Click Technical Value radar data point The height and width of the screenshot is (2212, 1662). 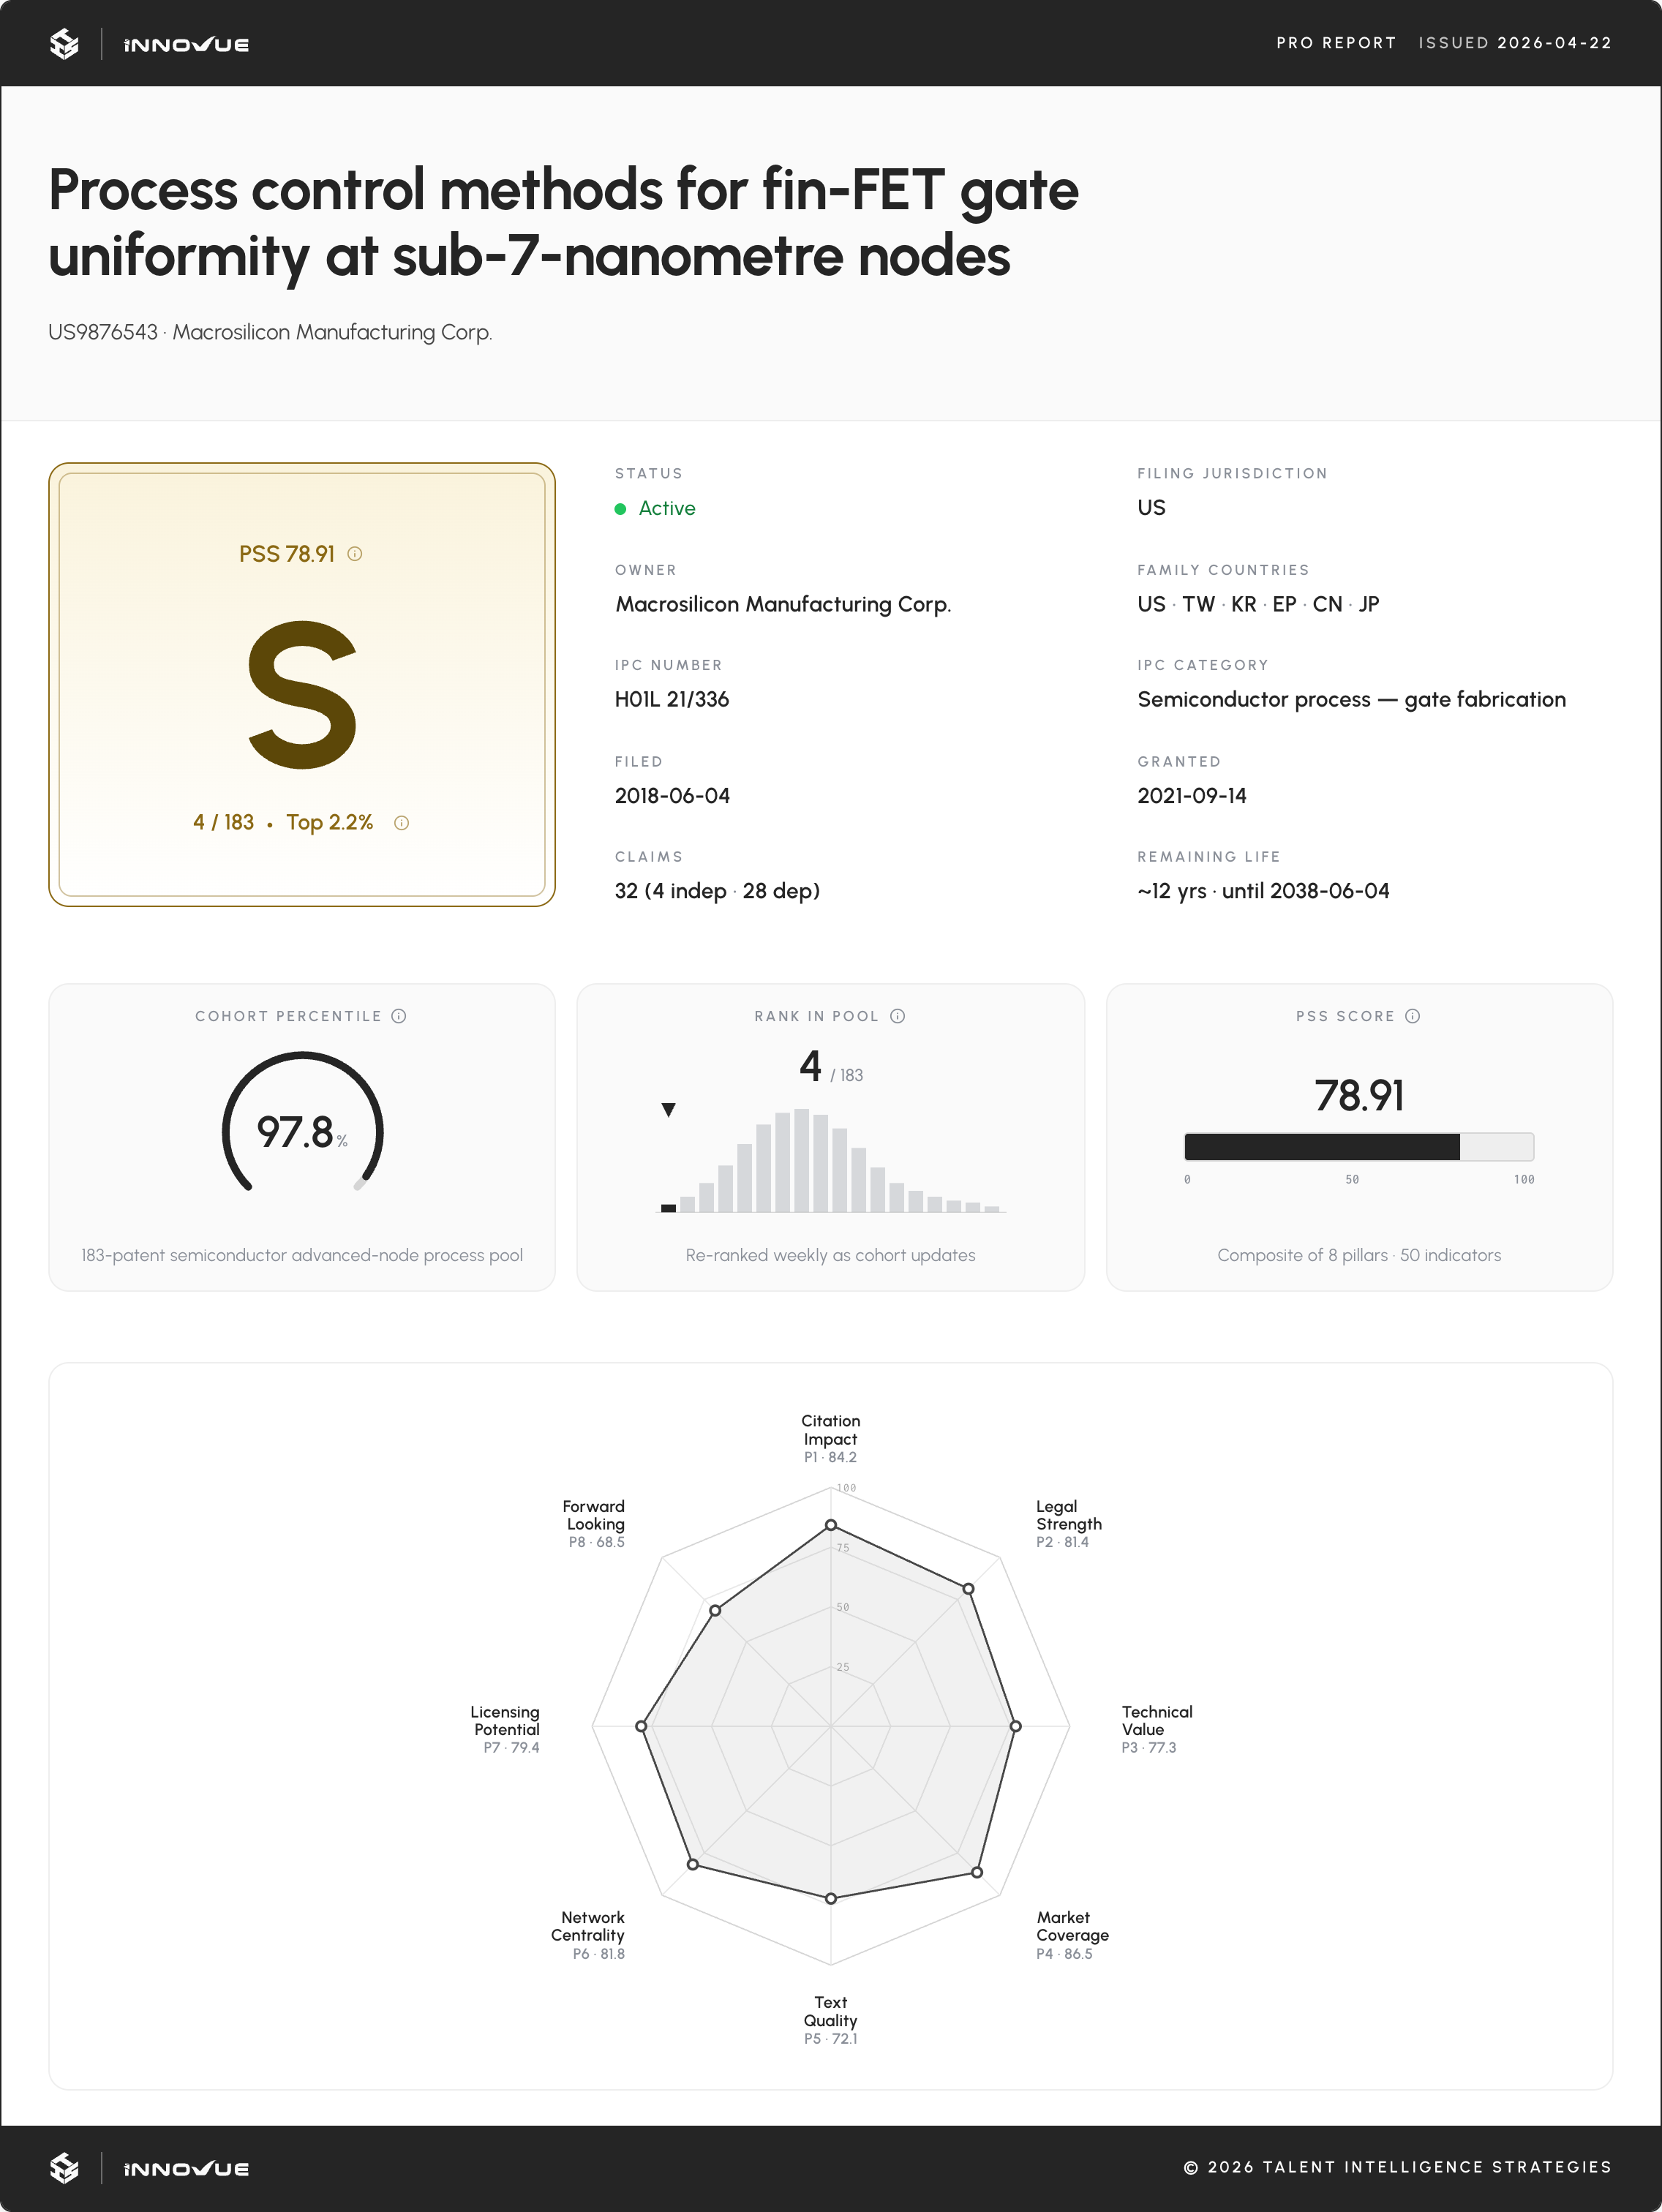coord(1016,1726)
